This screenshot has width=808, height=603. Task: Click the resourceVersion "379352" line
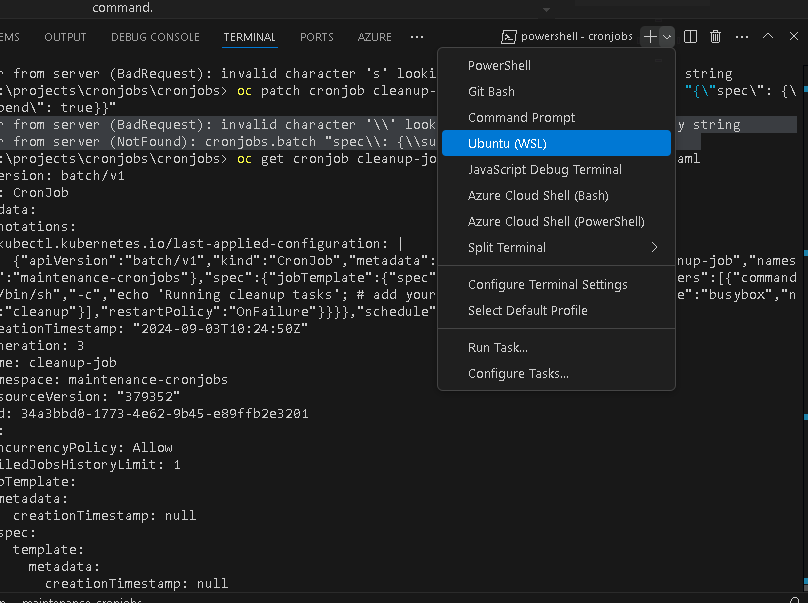coord(90,396)
